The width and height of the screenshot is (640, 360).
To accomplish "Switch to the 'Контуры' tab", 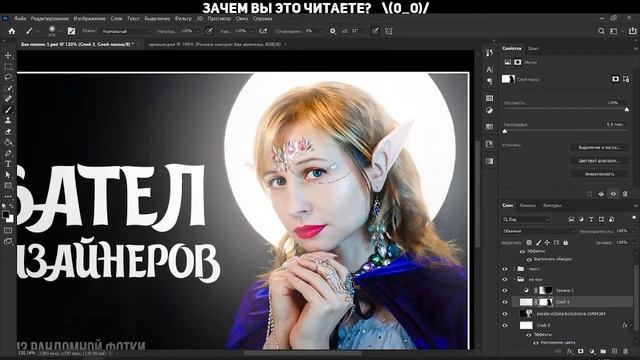I will click(552, 205).
